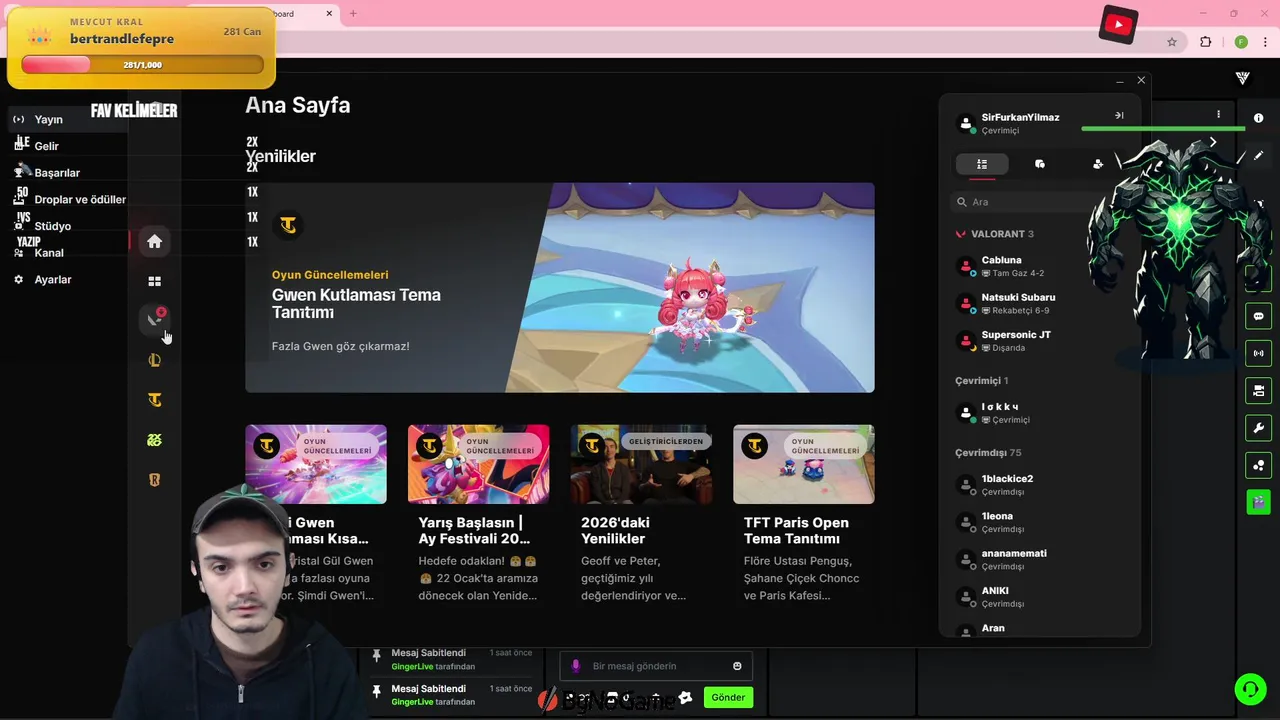
Task: Select the League of Legends icon in sidebar
Action: coord(154,360)
